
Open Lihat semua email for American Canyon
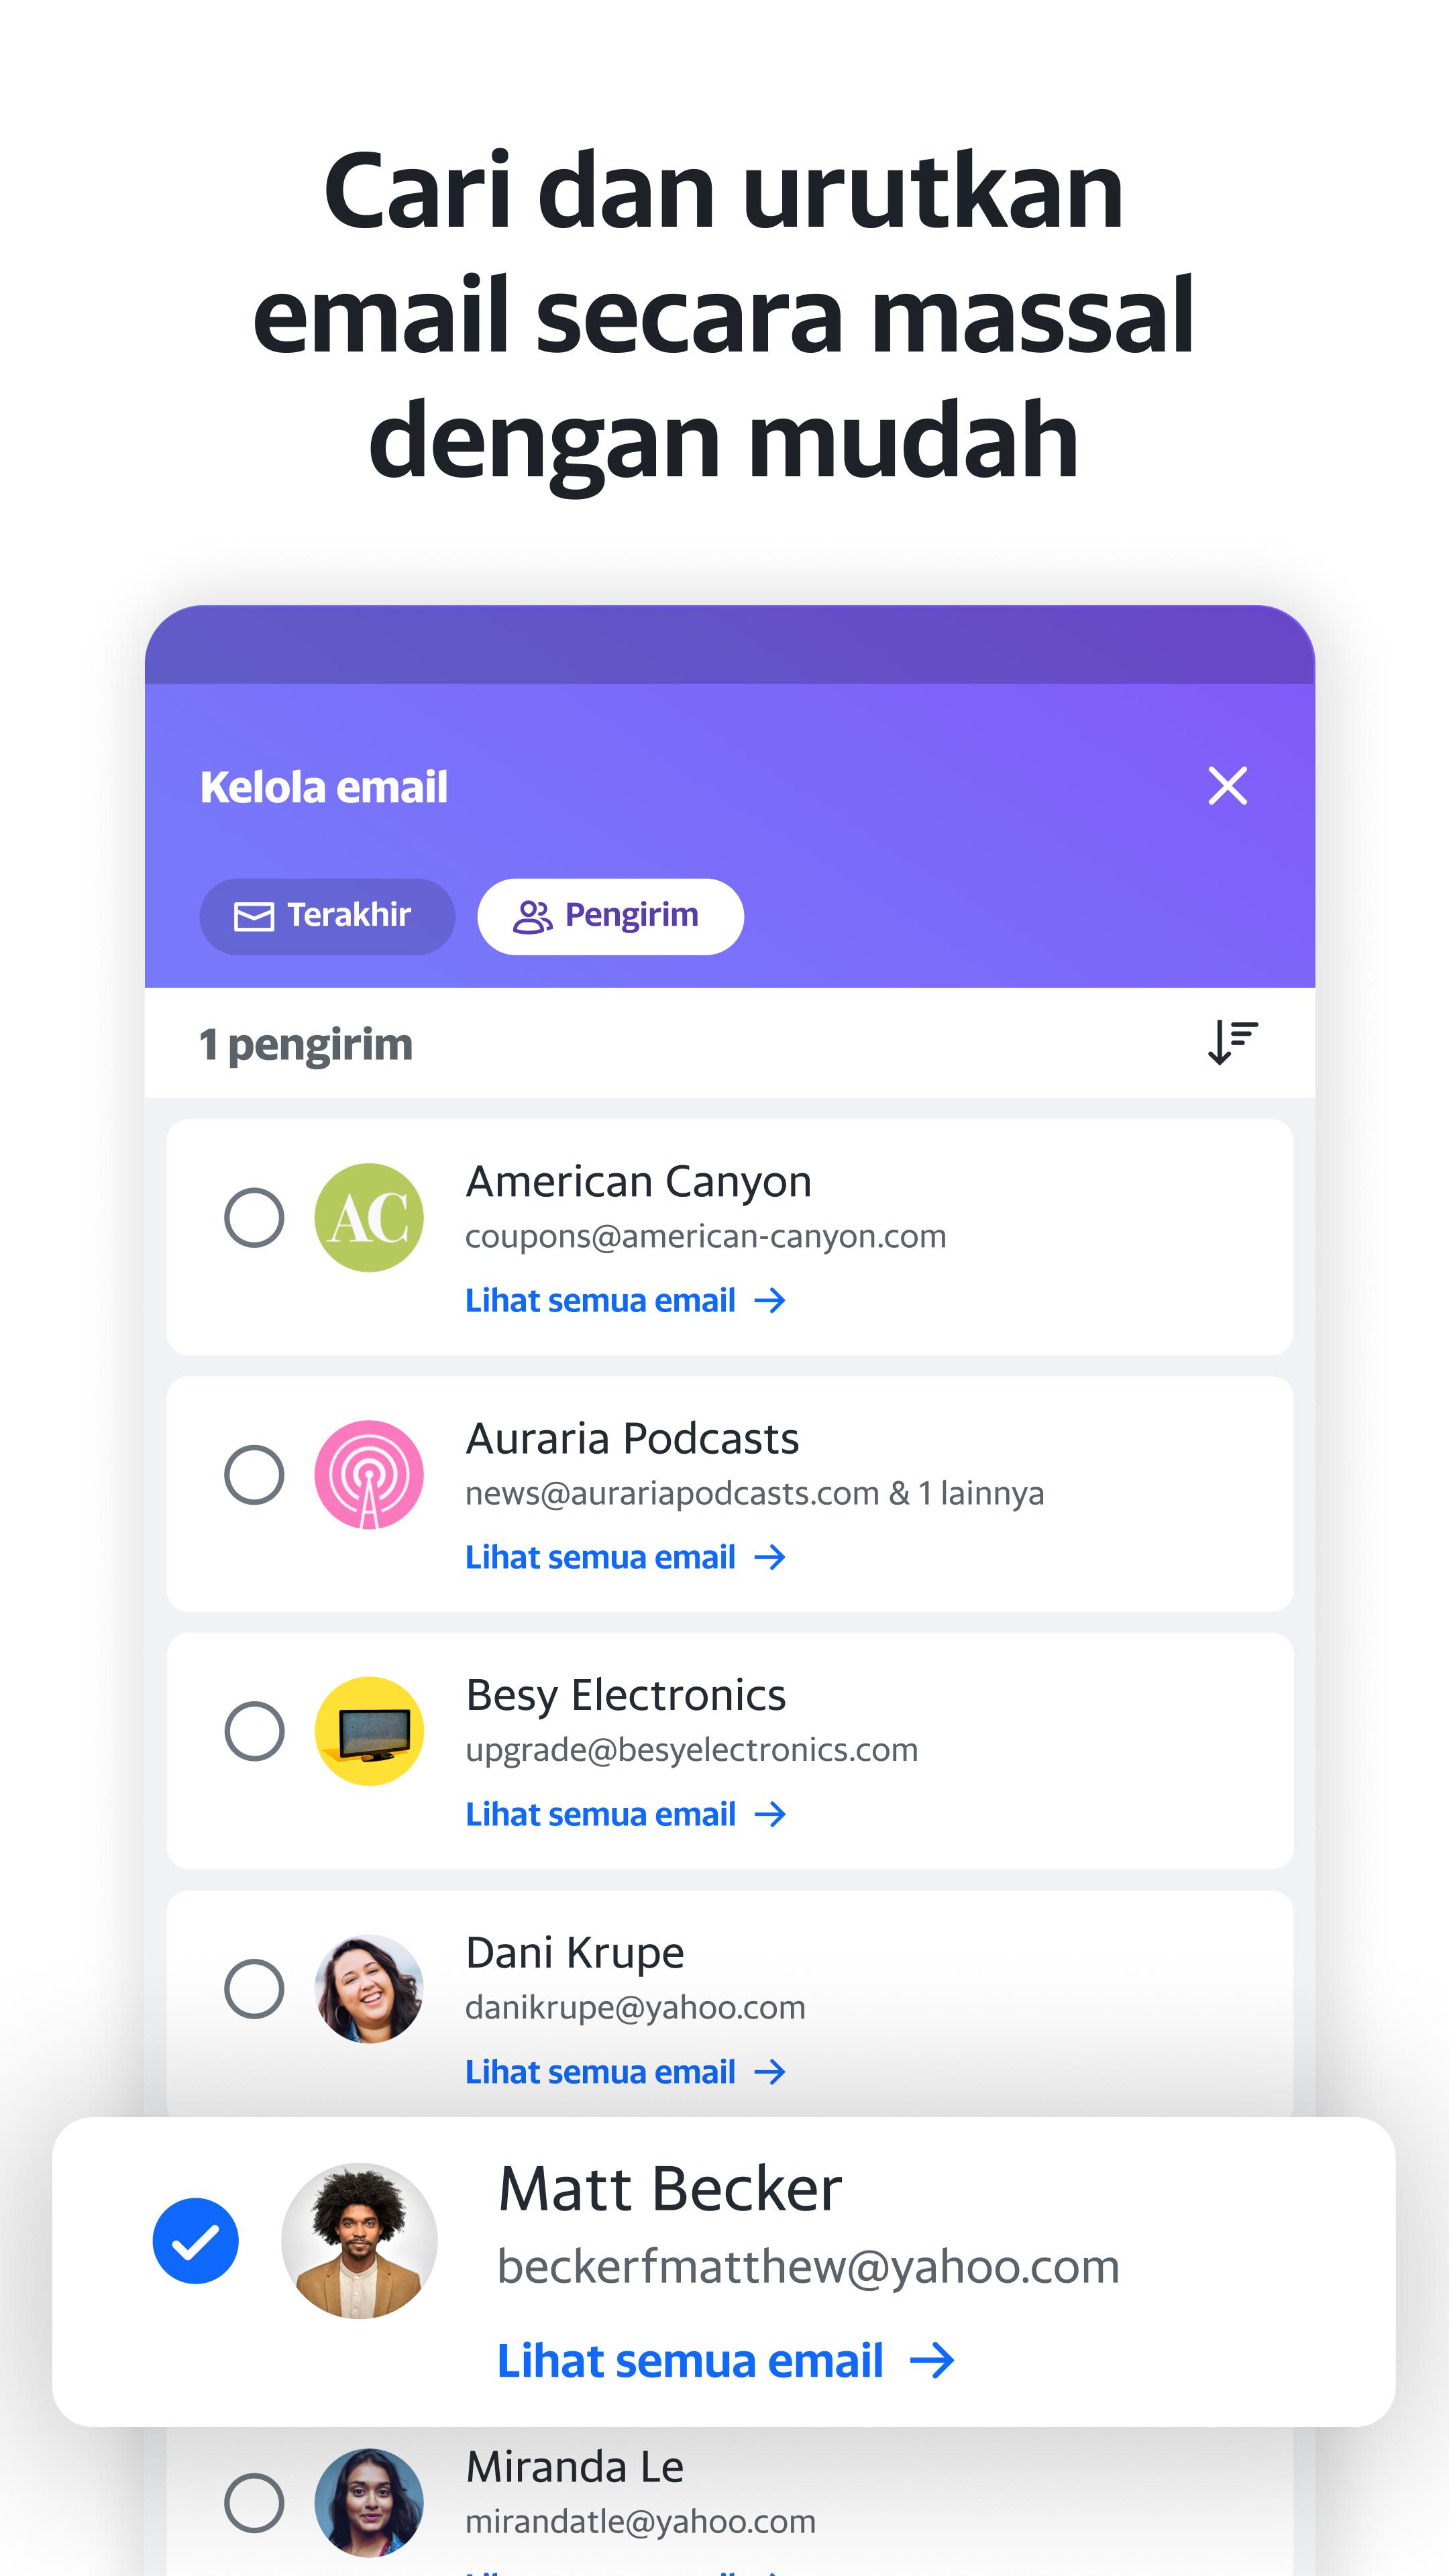coord(626,1300)
